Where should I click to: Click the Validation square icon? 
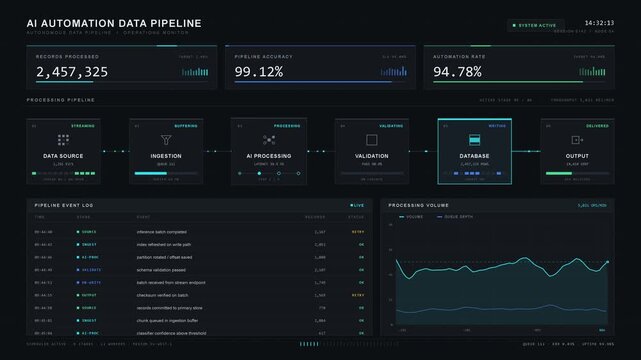(x=372, y=140)
